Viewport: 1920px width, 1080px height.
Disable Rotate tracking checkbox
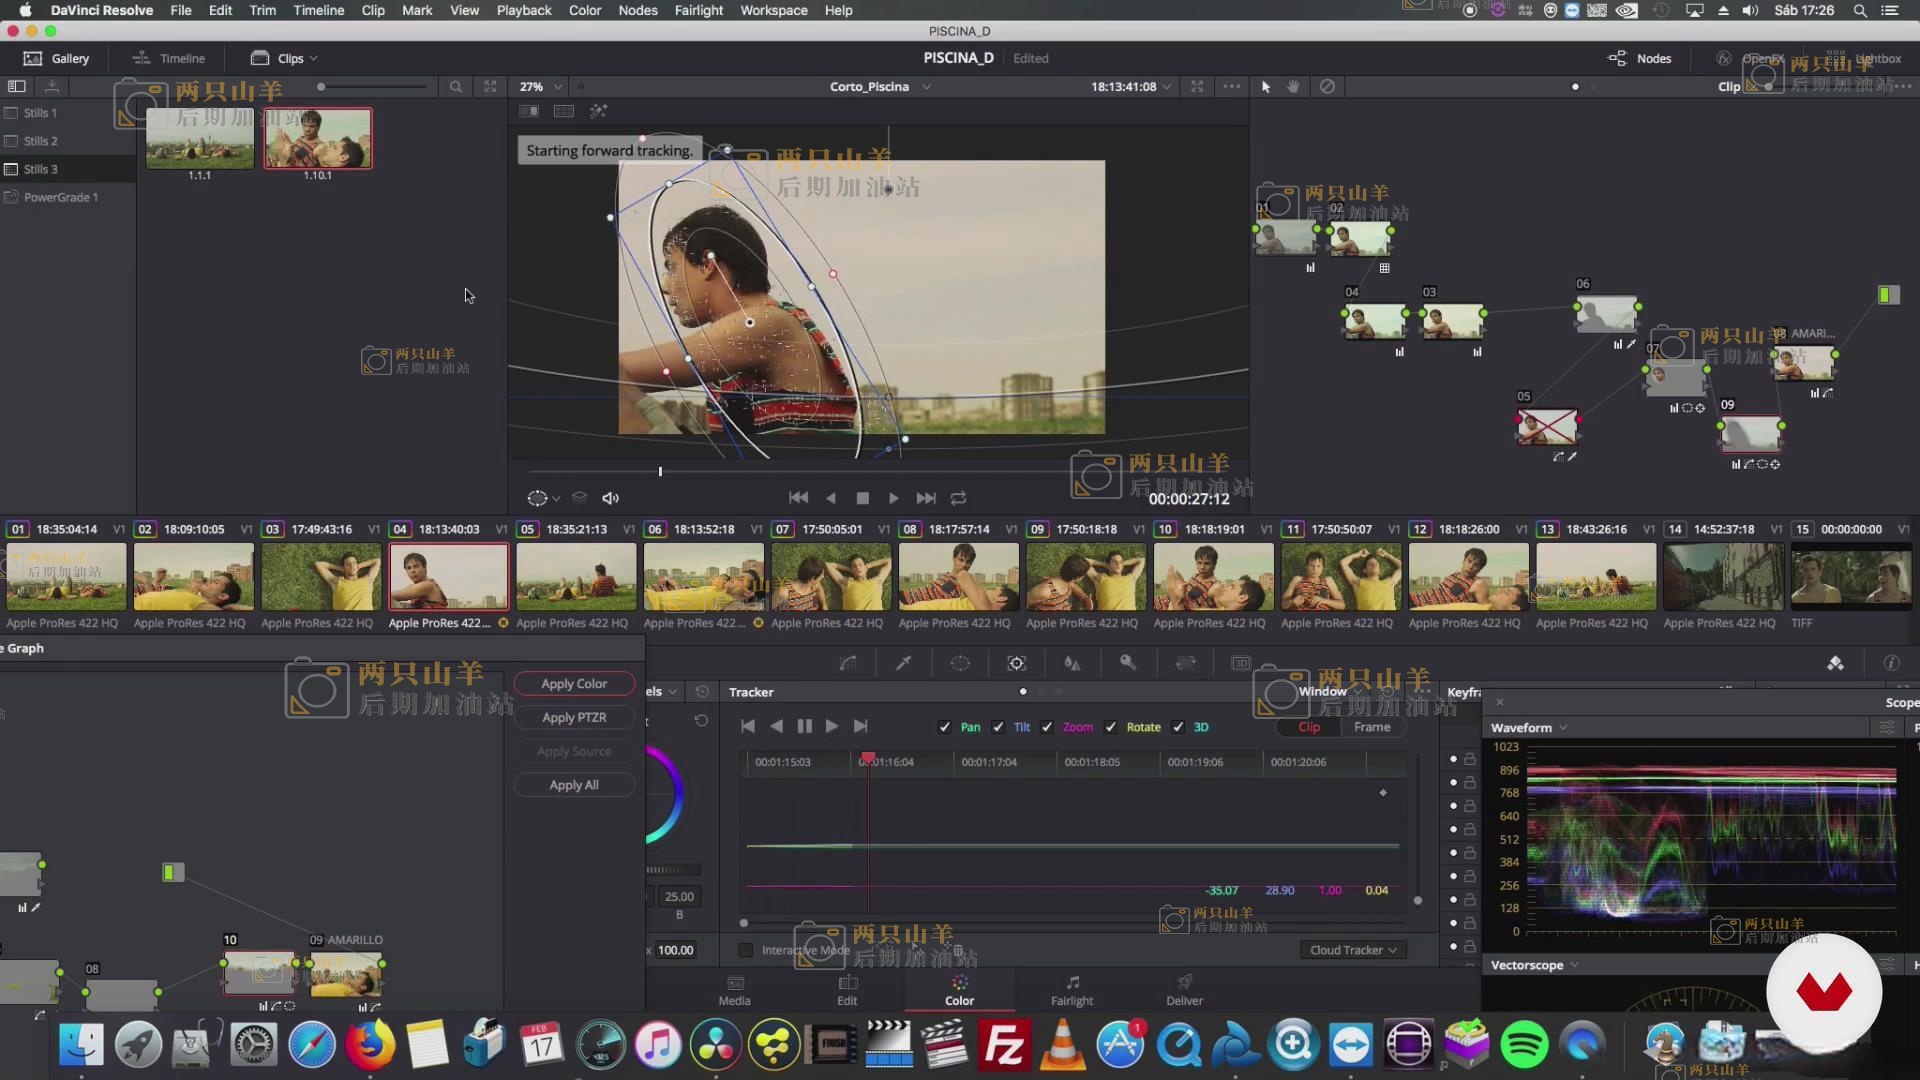coord(1111,727)
